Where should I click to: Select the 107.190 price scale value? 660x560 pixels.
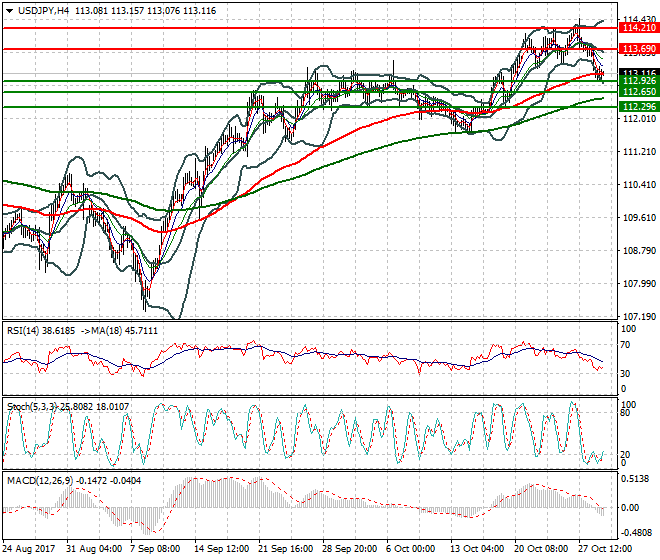pos(639,317)
